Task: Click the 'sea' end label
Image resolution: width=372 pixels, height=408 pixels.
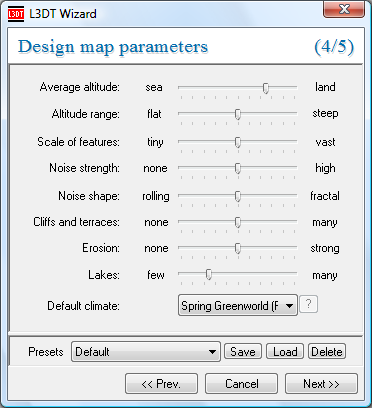Action: (x=154, y=88)
